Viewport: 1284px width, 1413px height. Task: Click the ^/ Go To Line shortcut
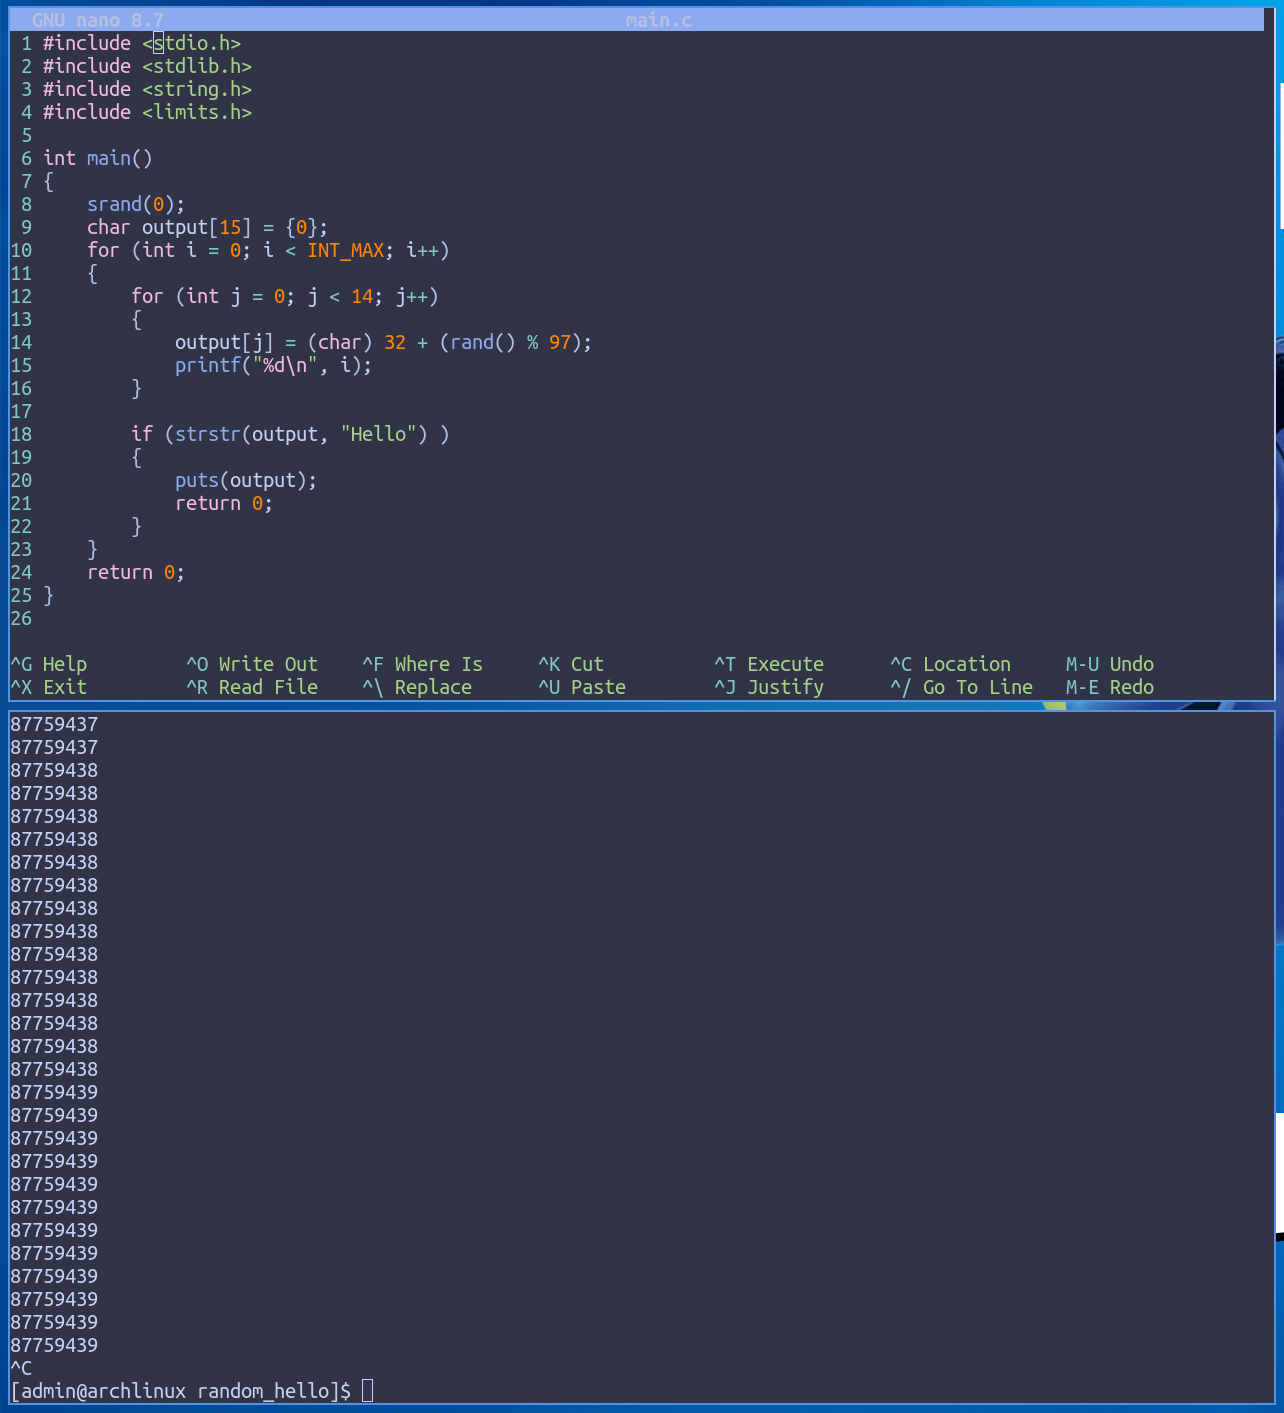[962, 687]
